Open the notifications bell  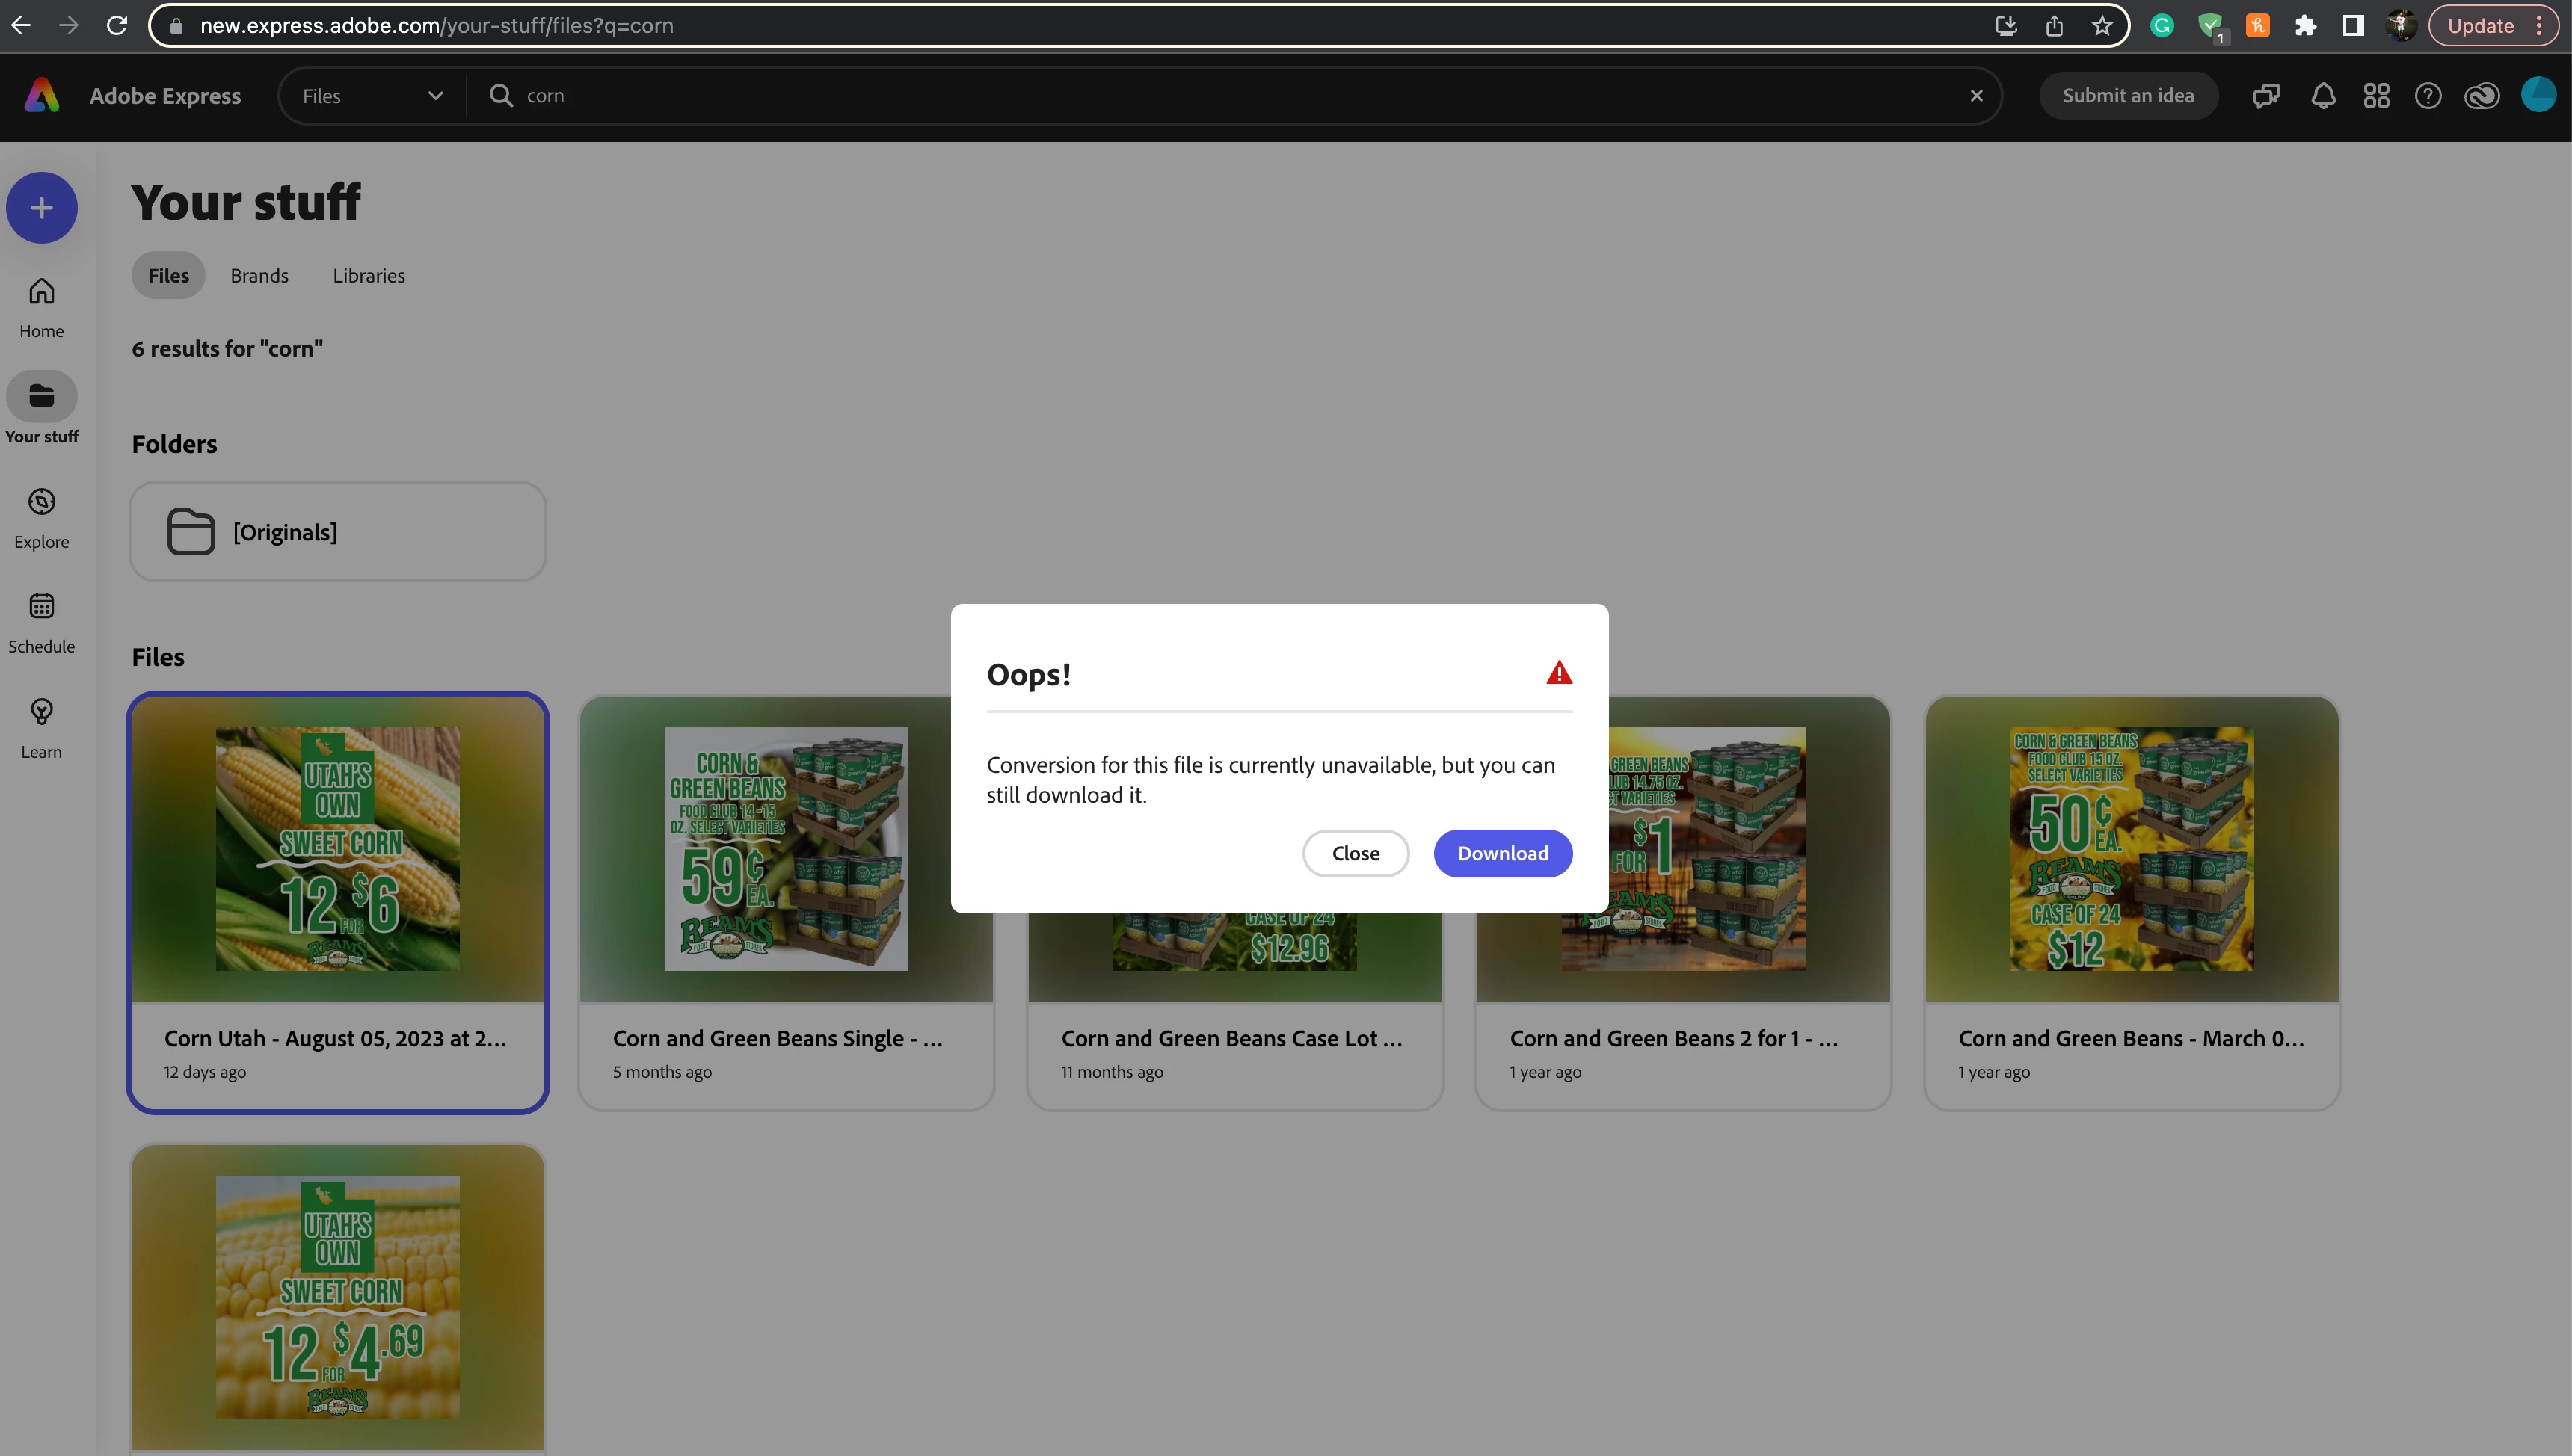(2322, 96)
